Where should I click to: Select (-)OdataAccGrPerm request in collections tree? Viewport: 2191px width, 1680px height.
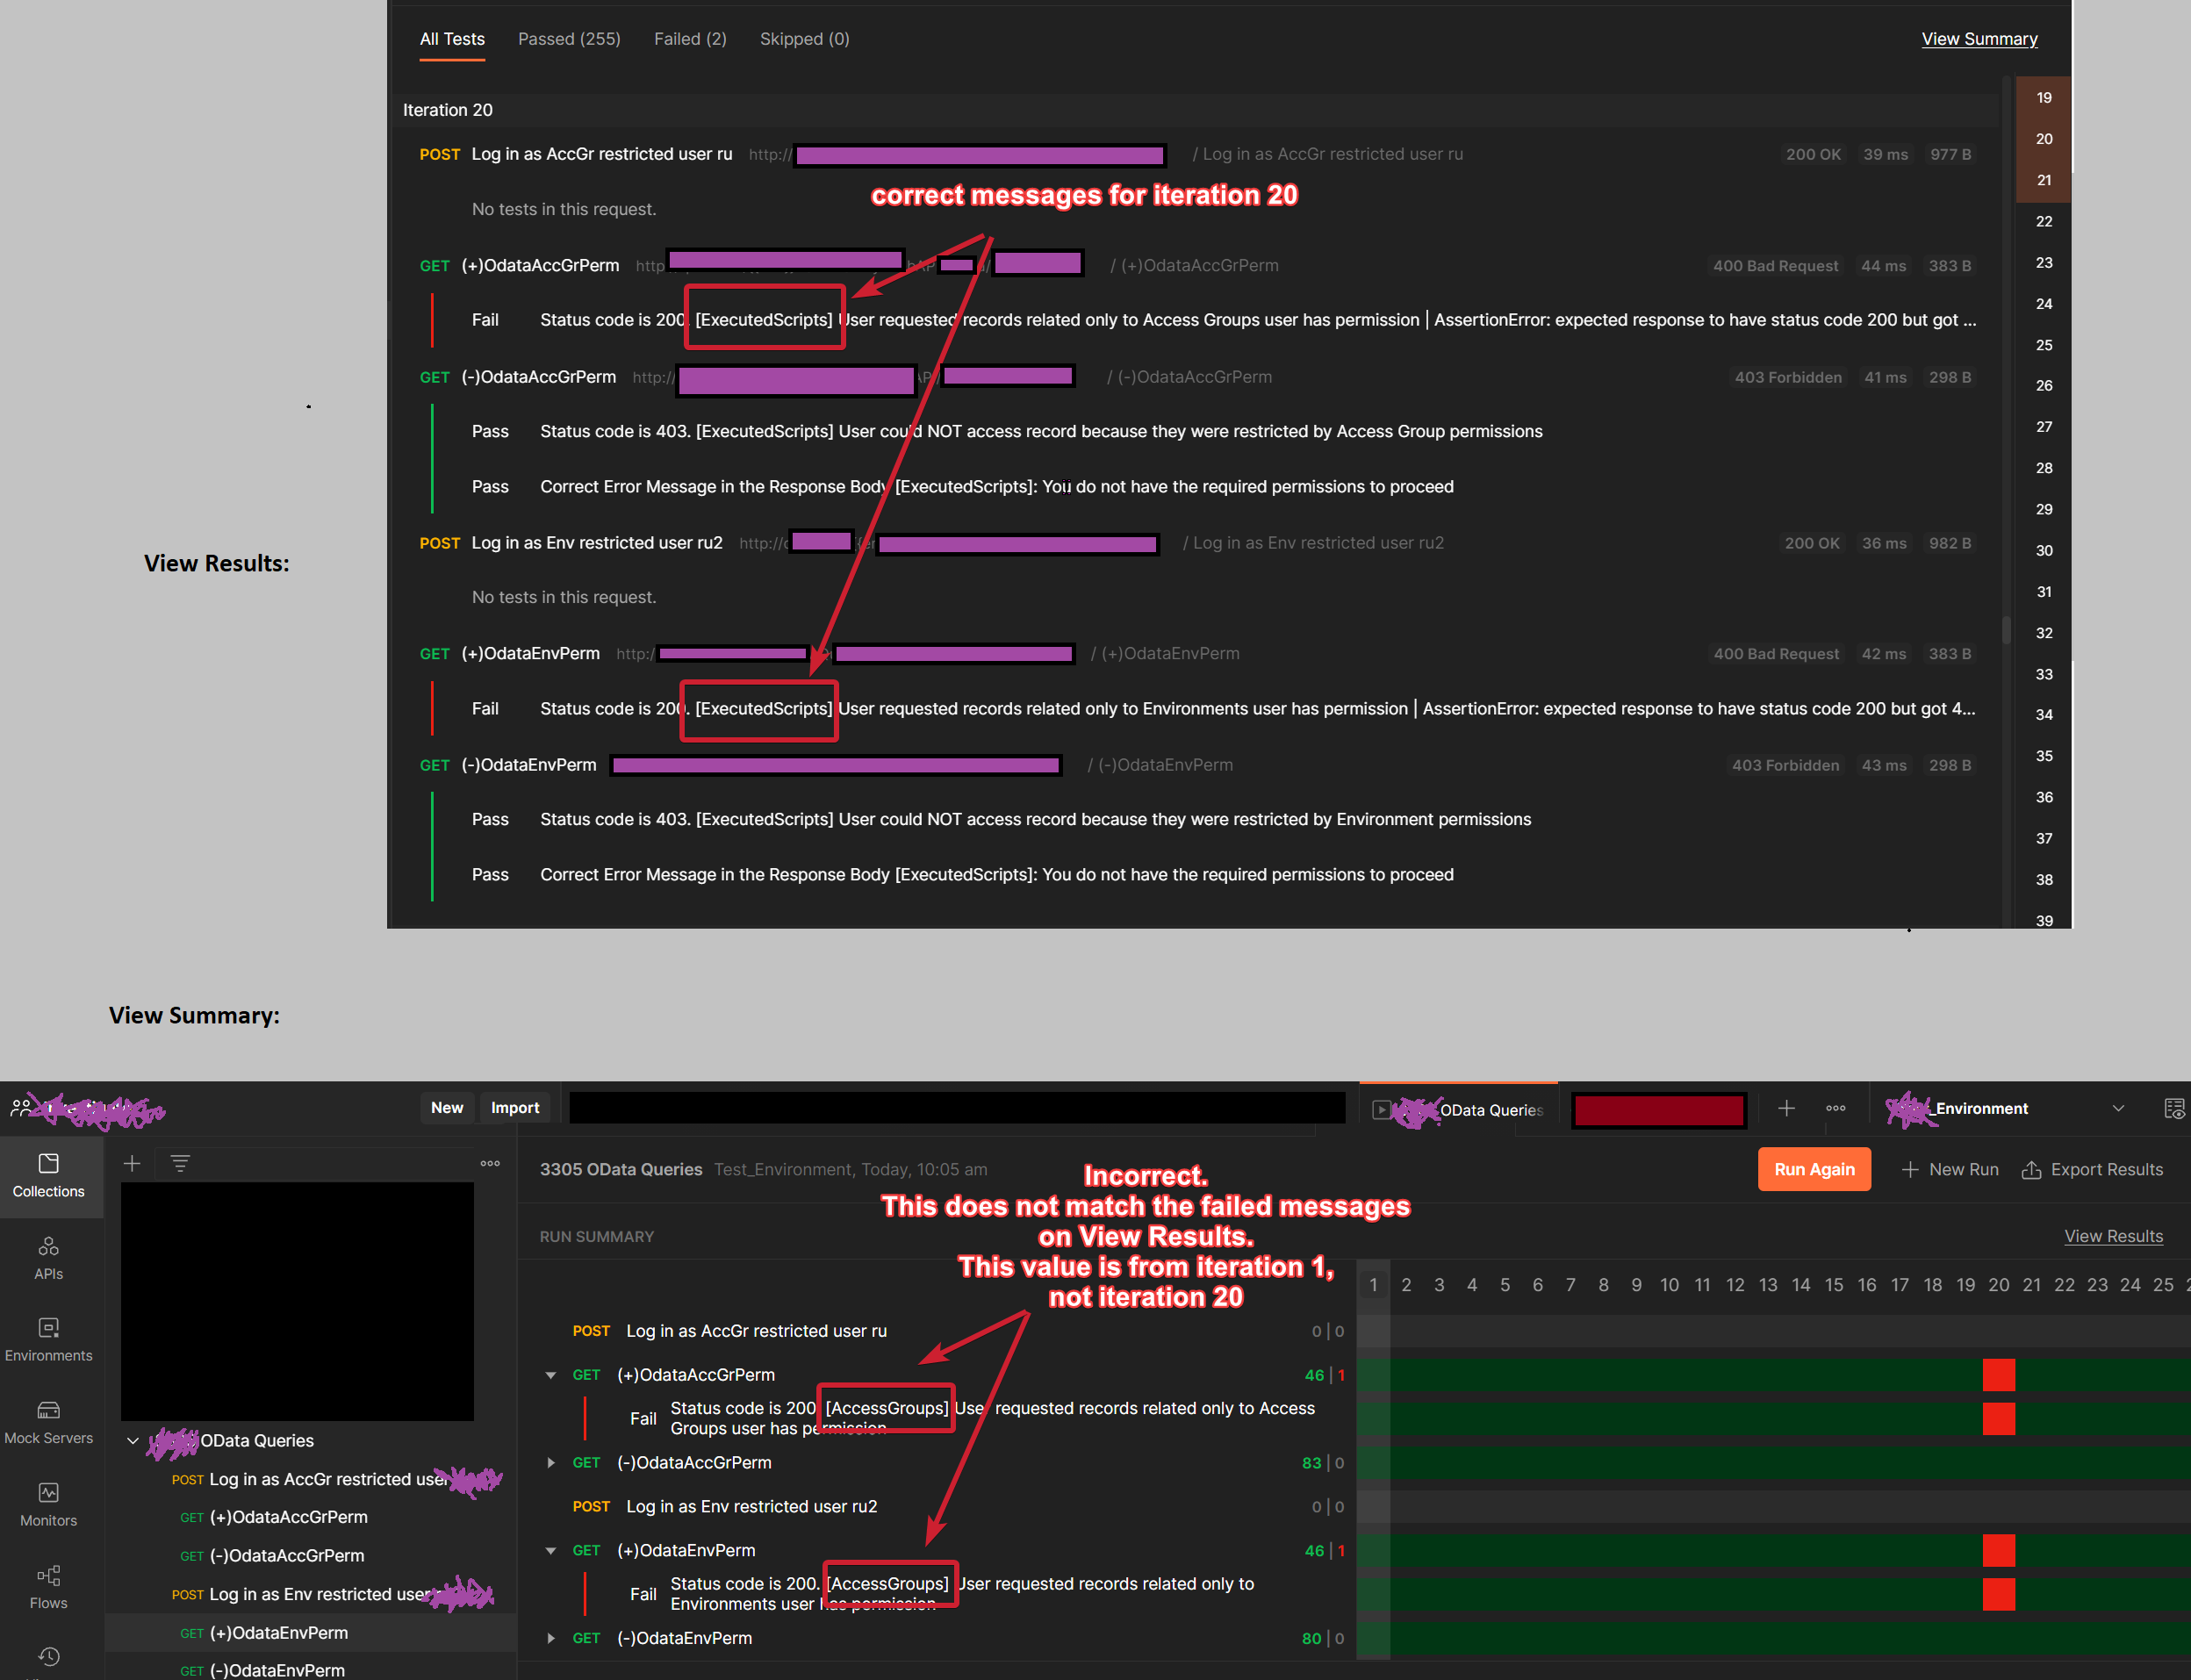[287, 1556]
